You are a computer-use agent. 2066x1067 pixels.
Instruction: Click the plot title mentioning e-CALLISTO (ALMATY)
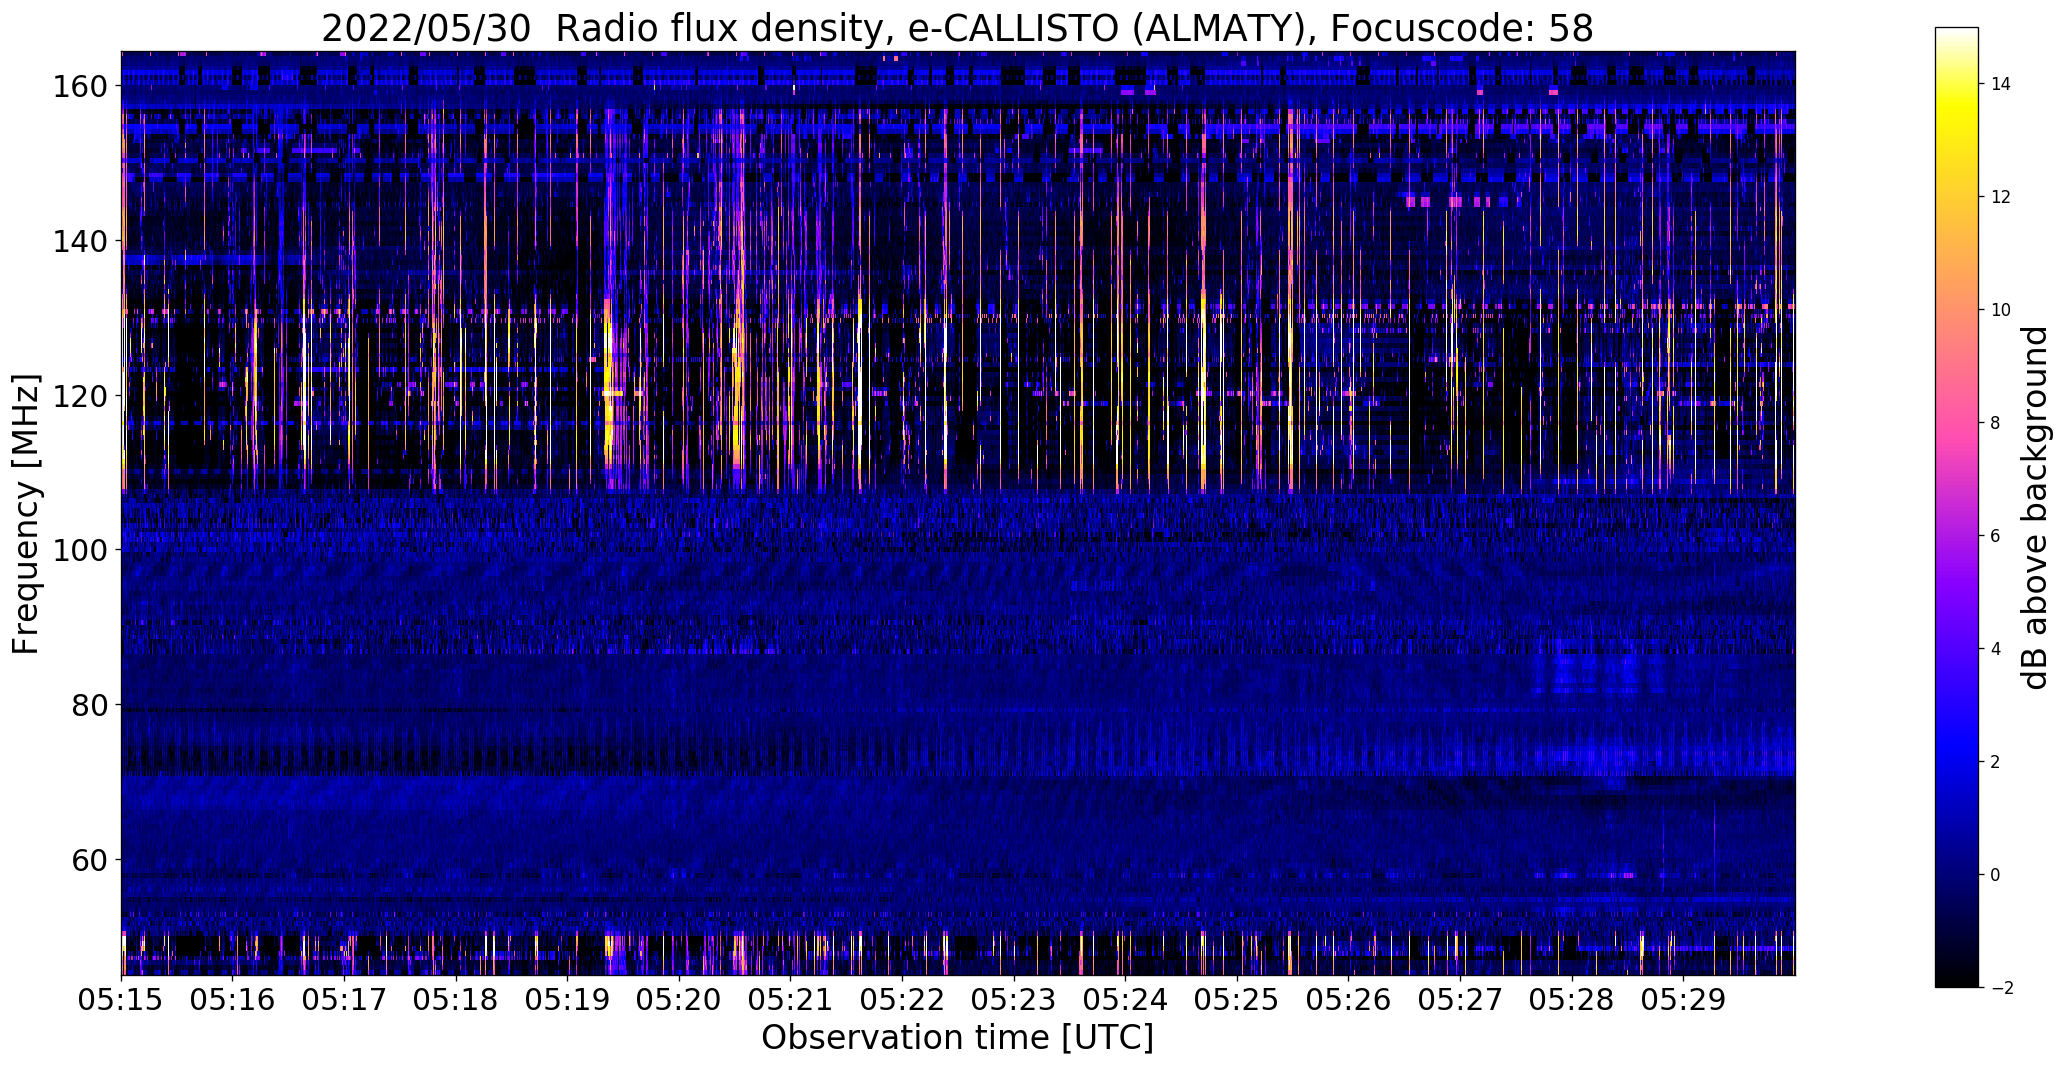click(x=957, y=29)
